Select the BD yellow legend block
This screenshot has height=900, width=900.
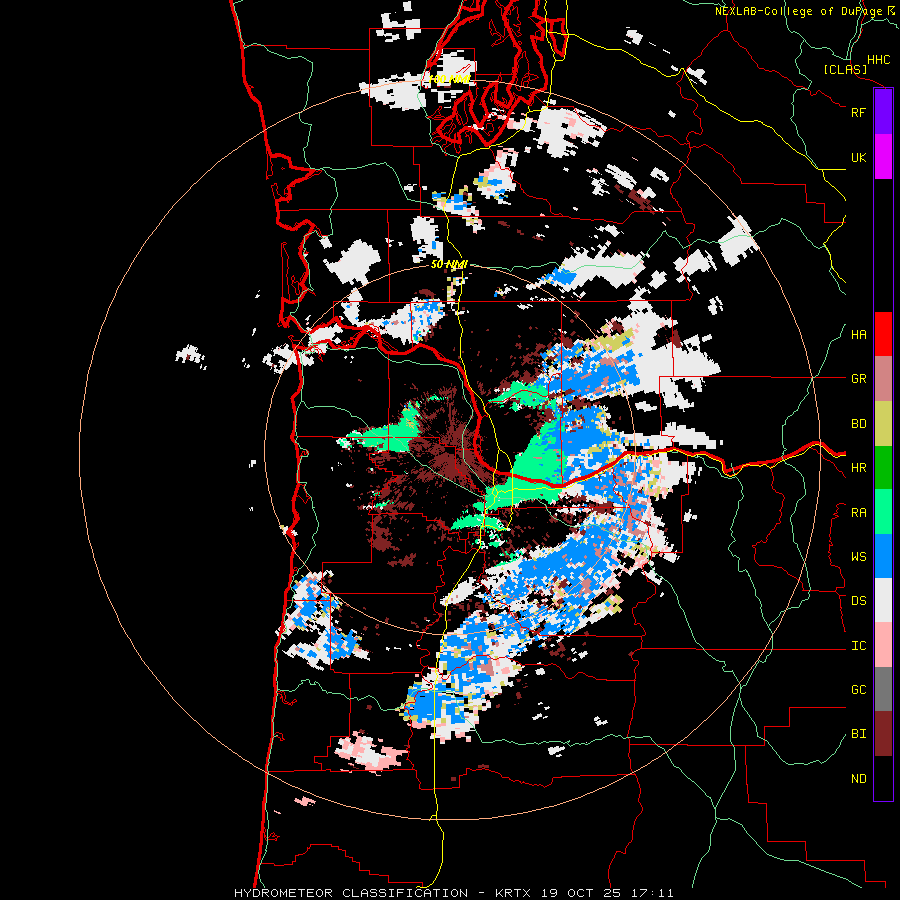pos(883,424)
